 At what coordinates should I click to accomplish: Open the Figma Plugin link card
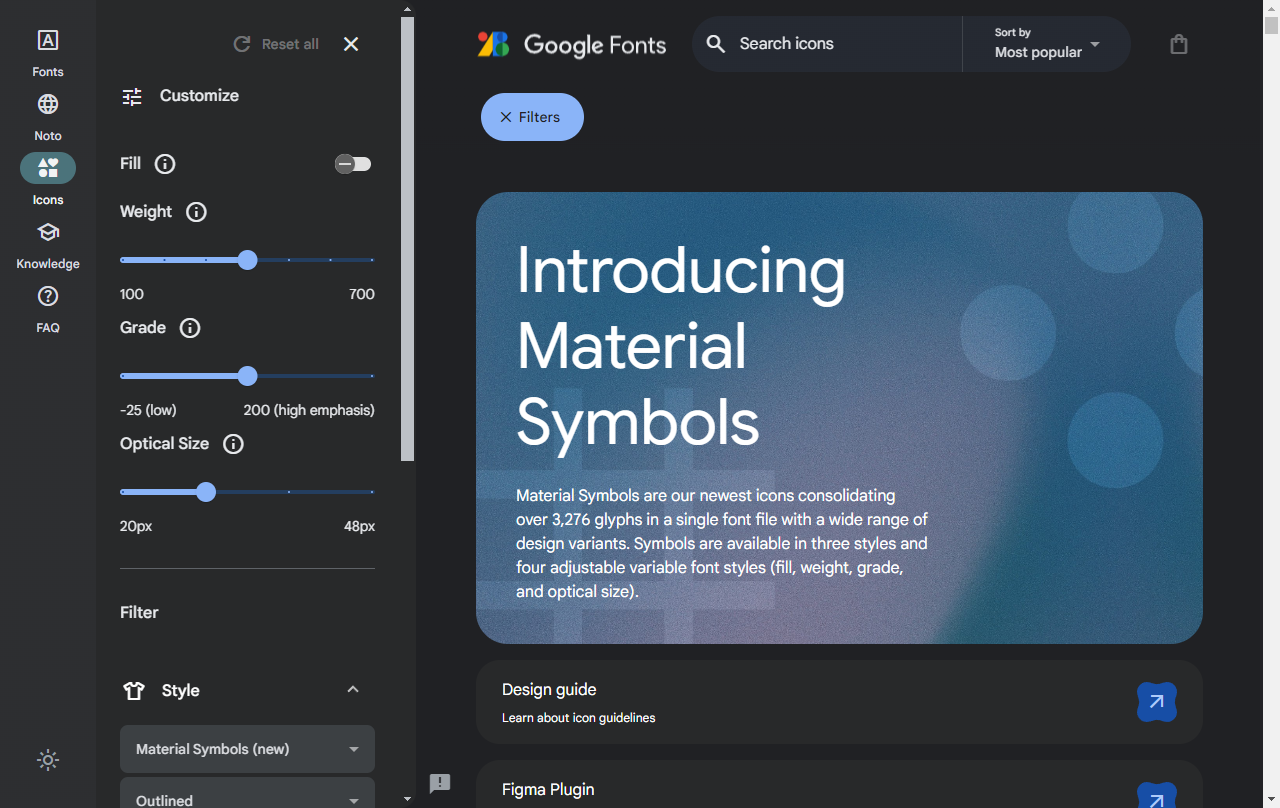click(x=839, y=784)
